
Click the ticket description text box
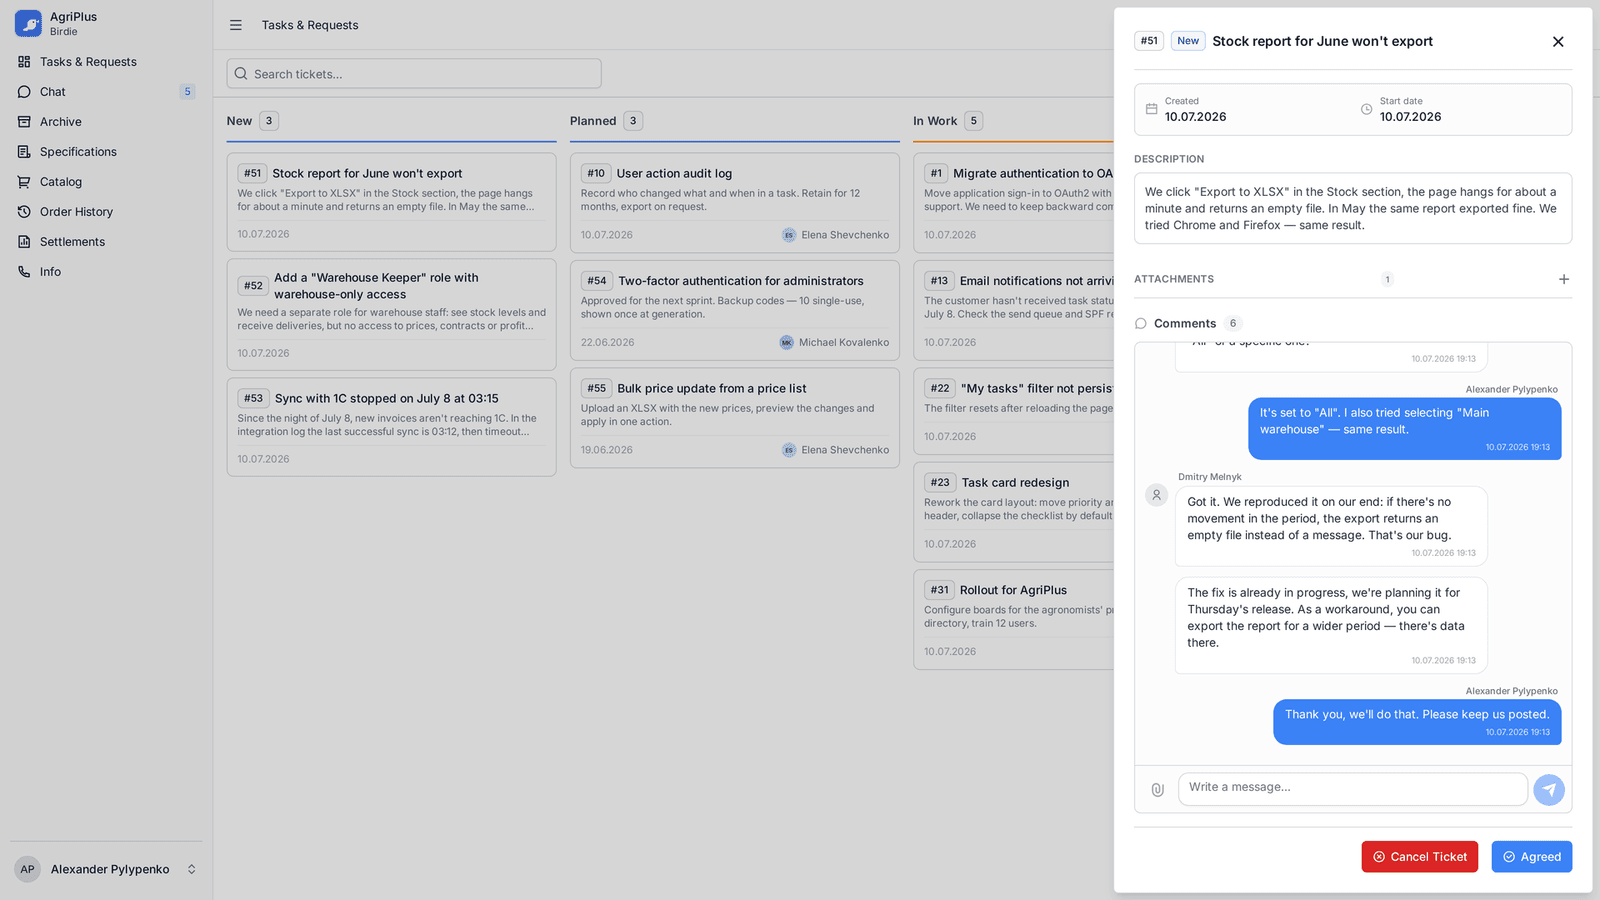(1353, 208)
